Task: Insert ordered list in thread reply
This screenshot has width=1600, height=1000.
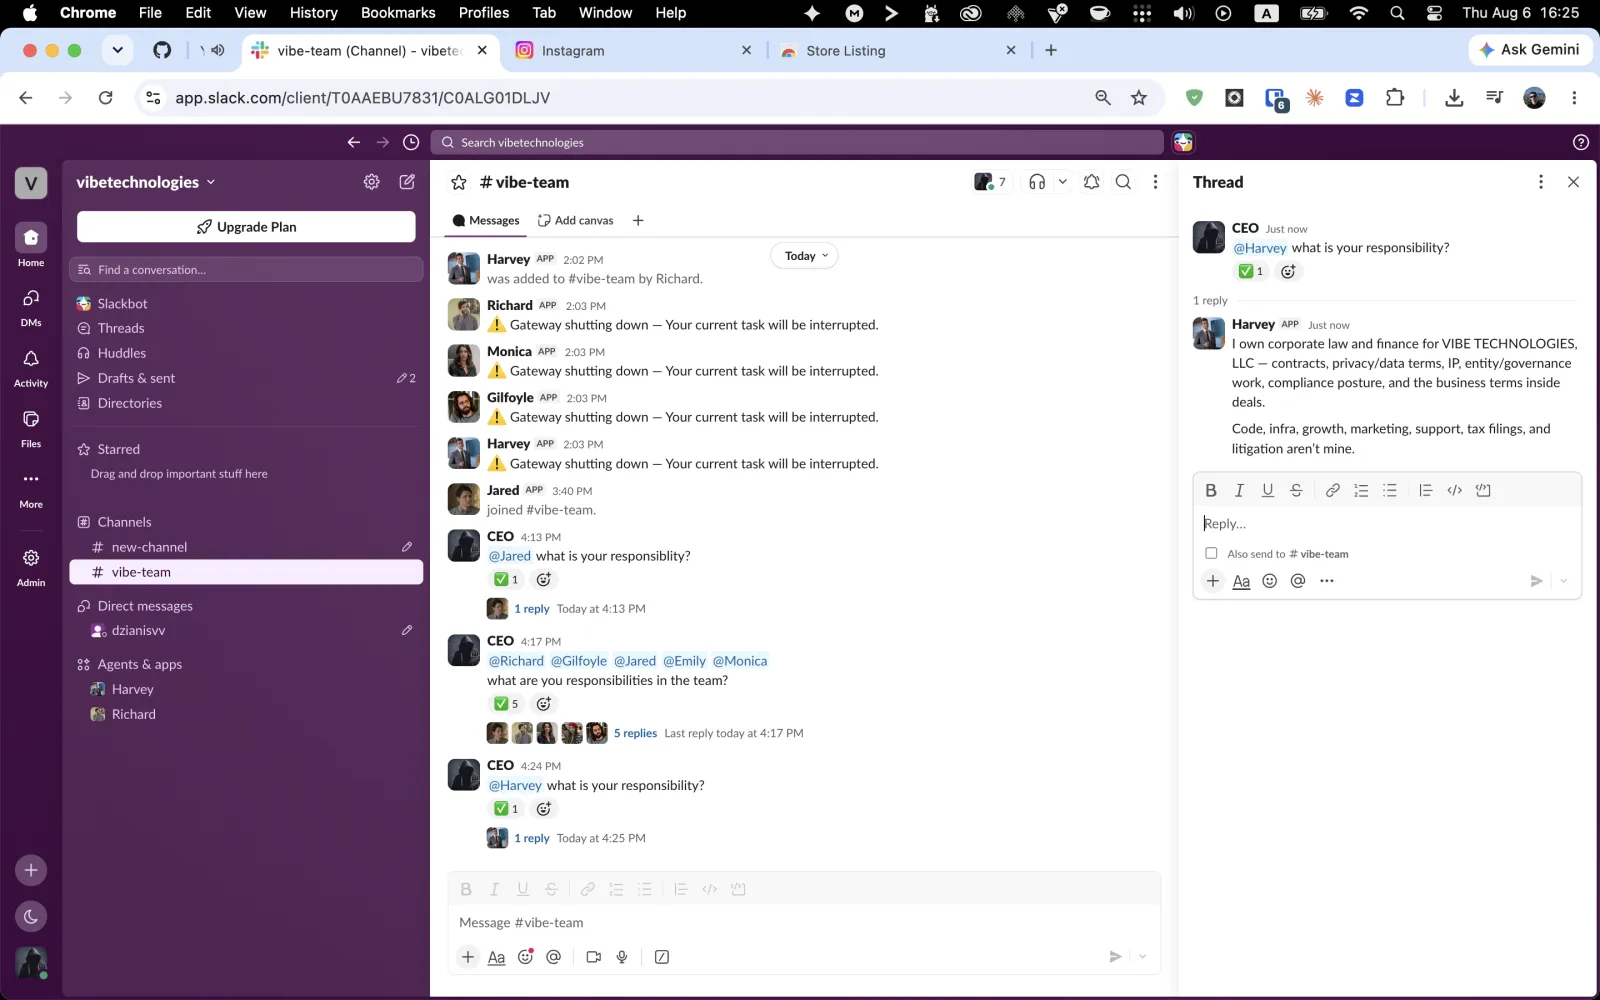Action: click(x=1361, y=490)
